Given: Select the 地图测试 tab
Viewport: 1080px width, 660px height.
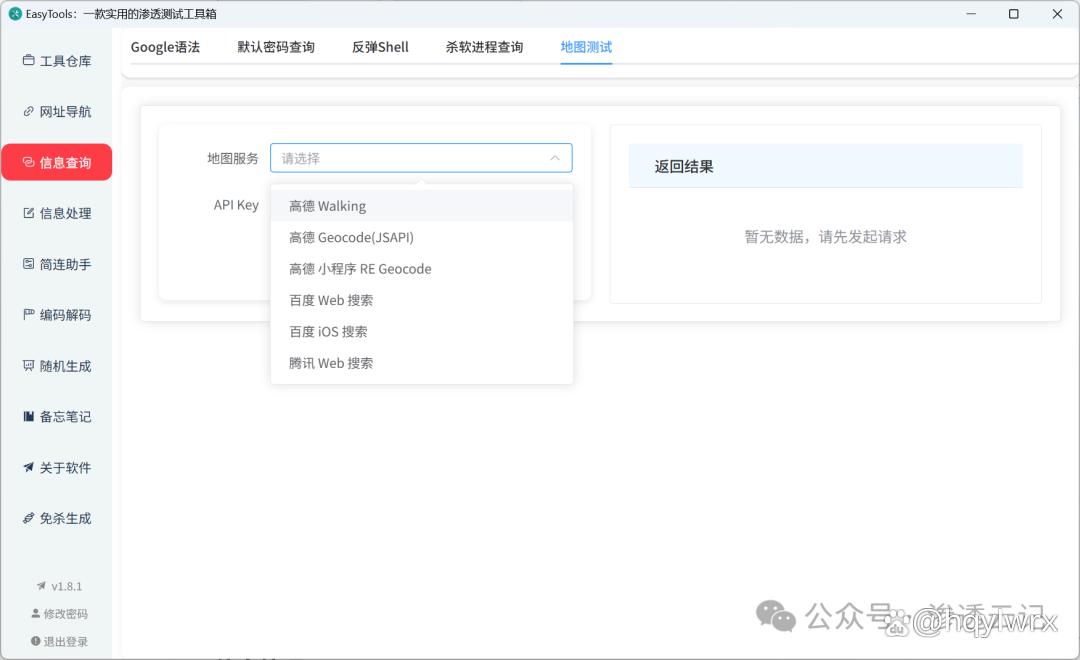Looking at the screenshot, I should pos(586,47).
